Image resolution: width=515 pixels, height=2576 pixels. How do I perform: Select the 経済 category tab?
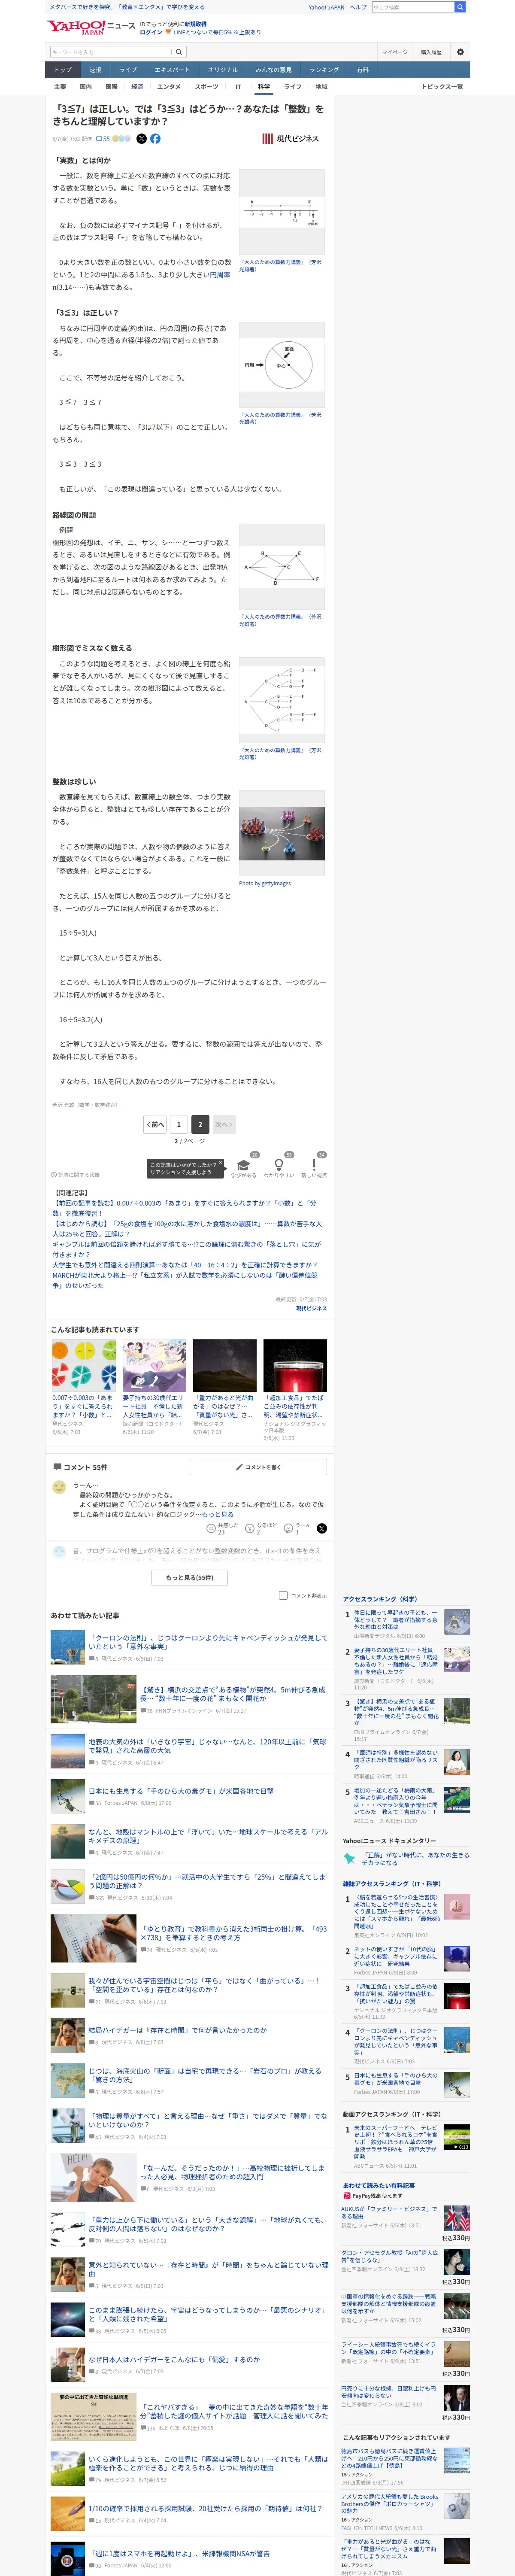(x=137, y=87)
